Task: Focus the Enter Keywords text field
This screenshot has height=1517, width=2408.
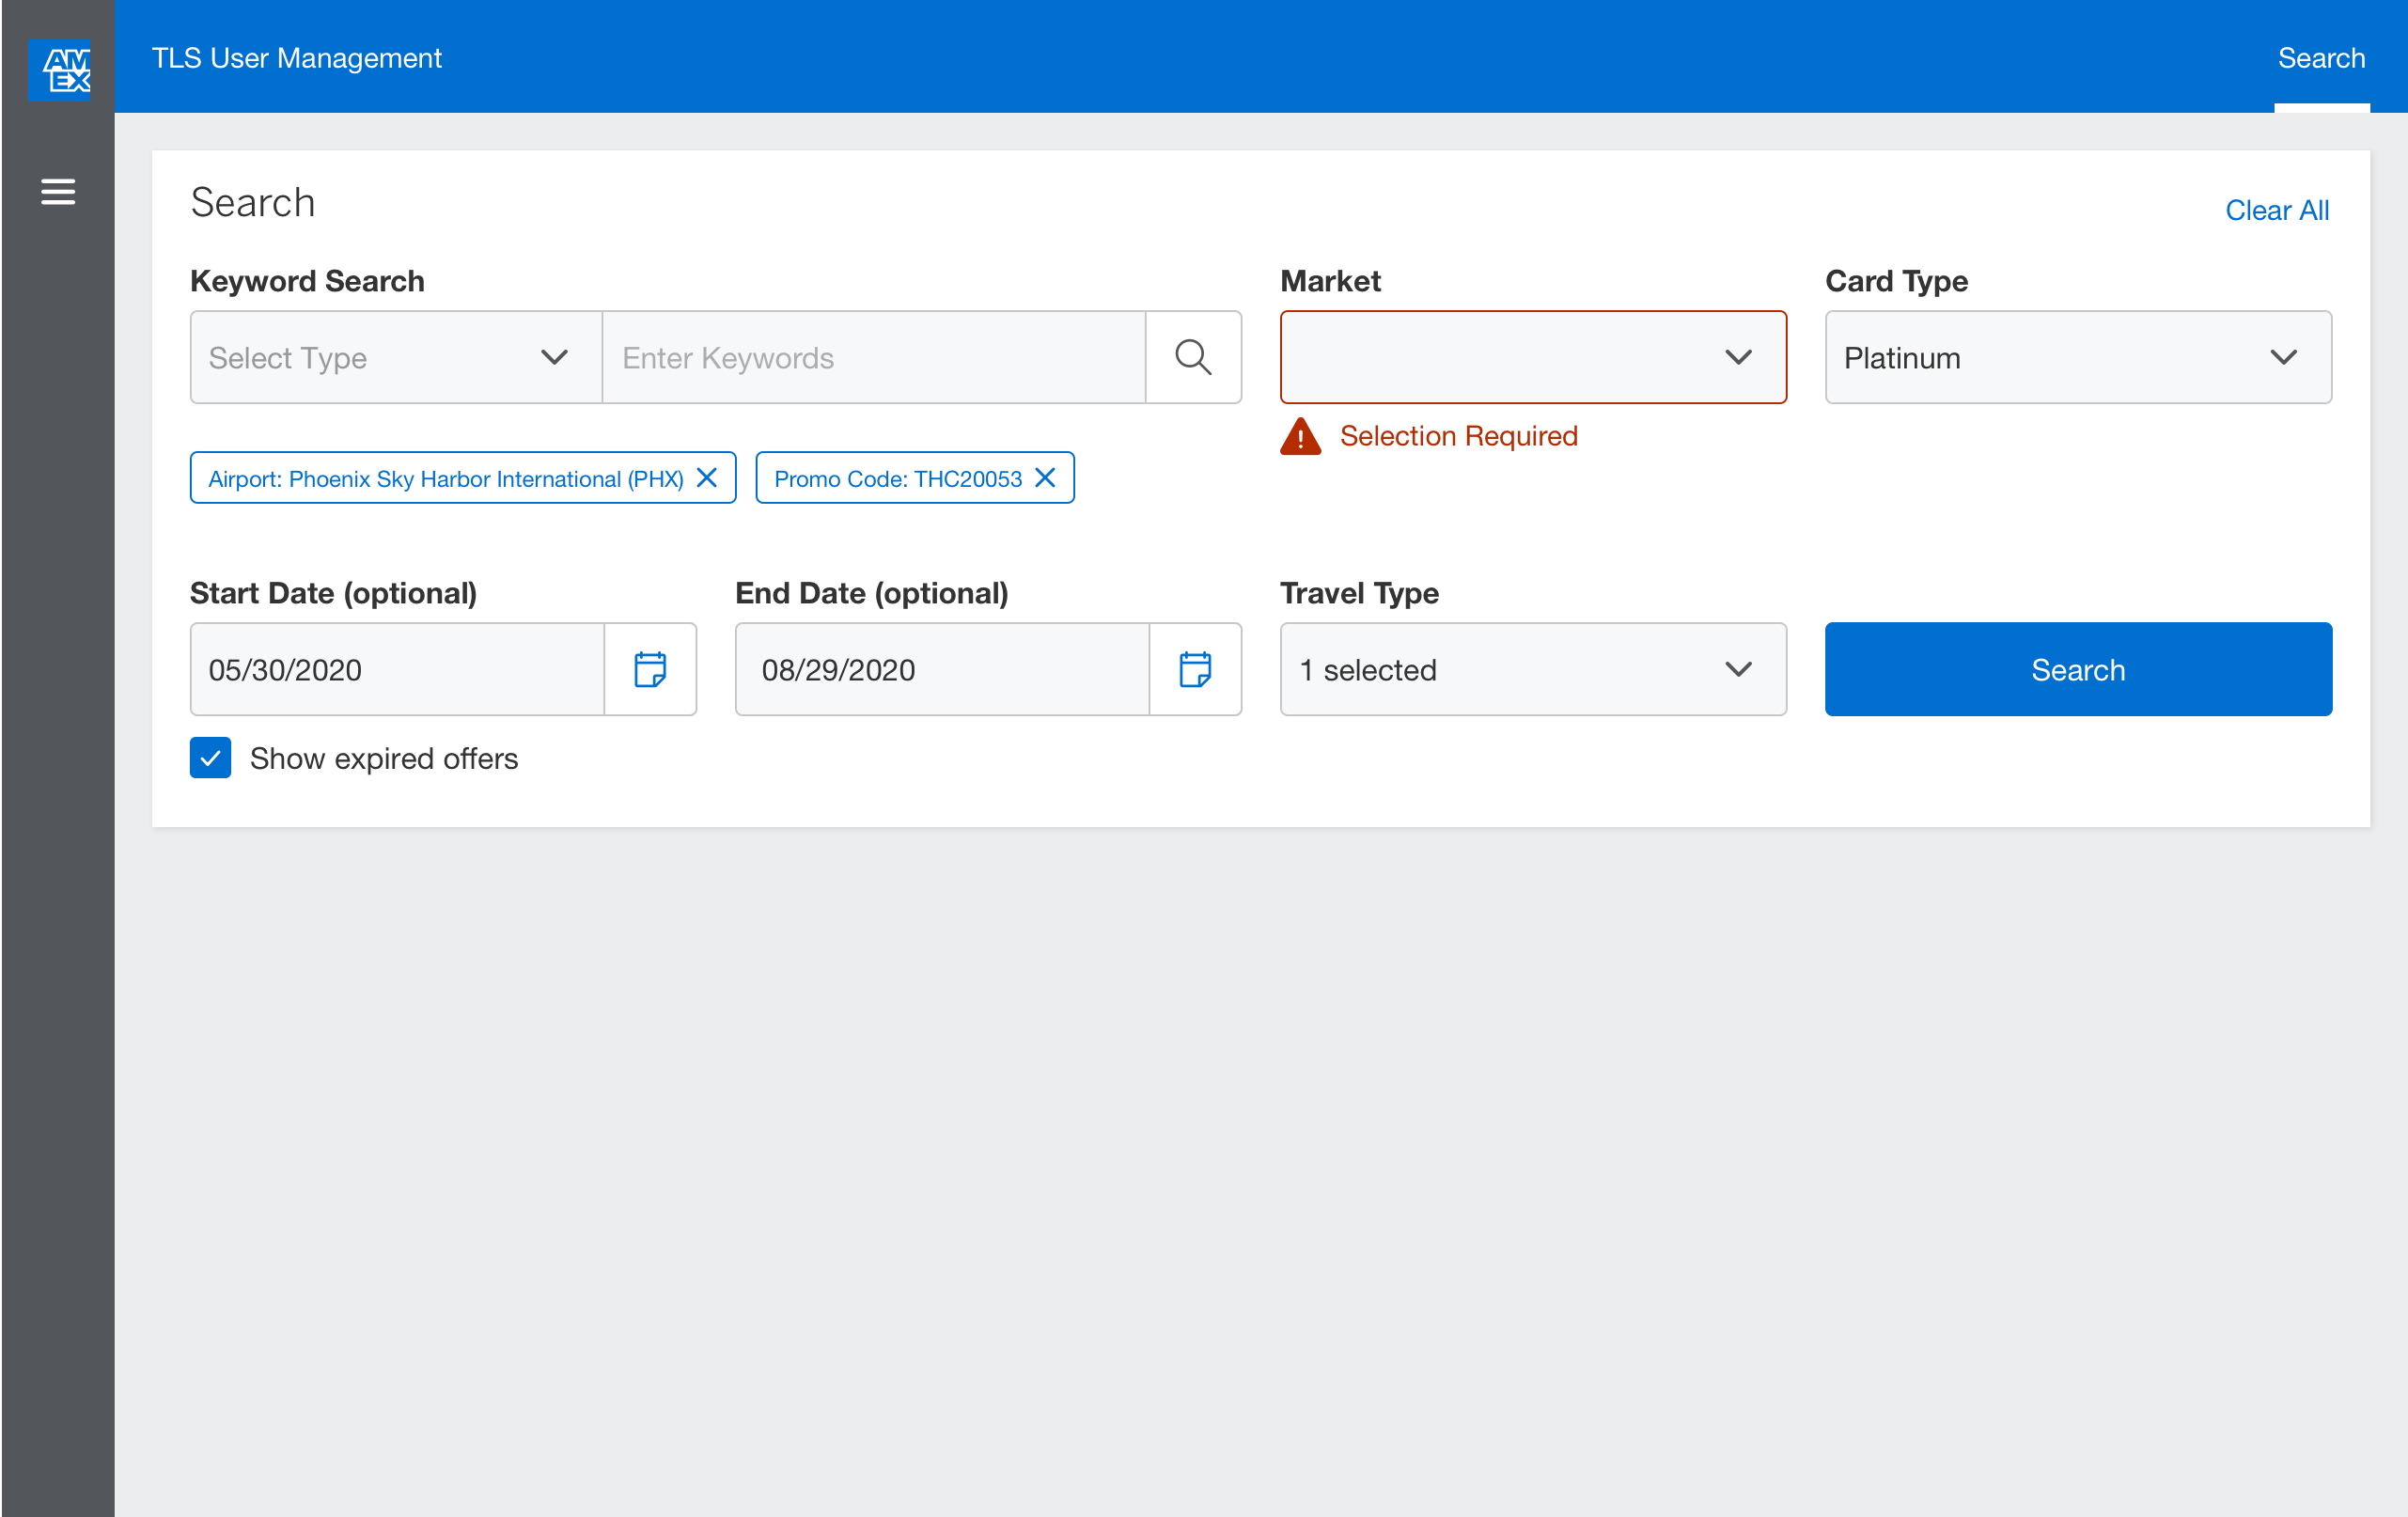Action: pos(872,357)
